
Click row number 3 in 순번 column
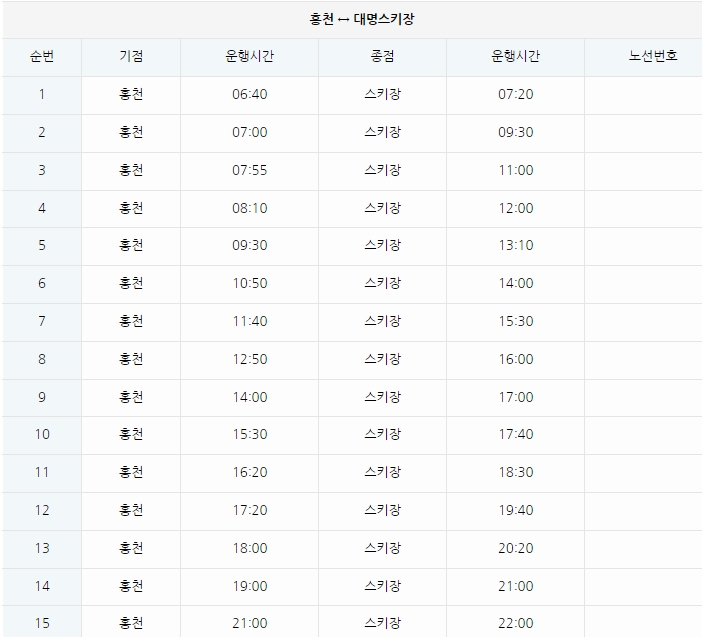[42, 170]
